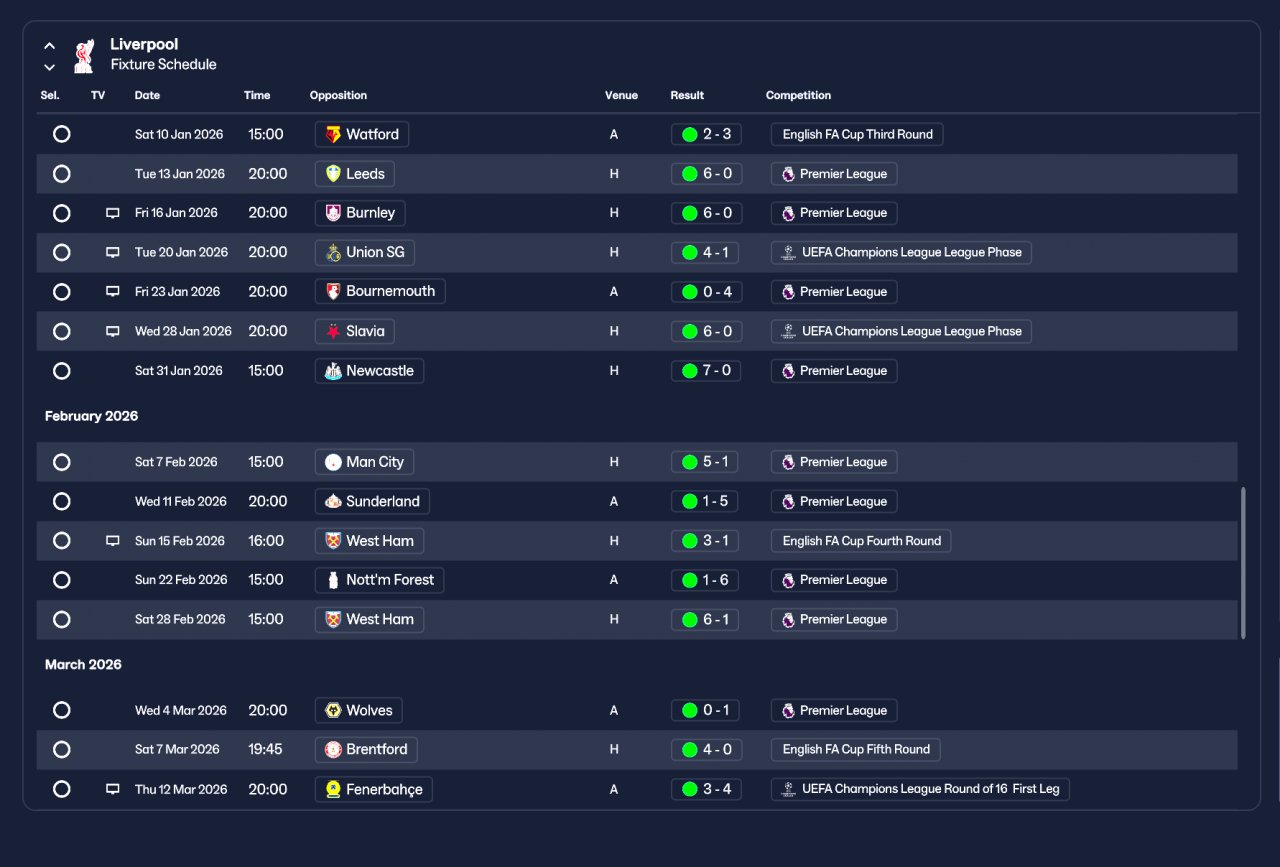Image resolution: width=1280 pixels, height=867 pixels.
Task: Open the 1 - 6 result at Nott'm Forest
Action: point(706,580)
